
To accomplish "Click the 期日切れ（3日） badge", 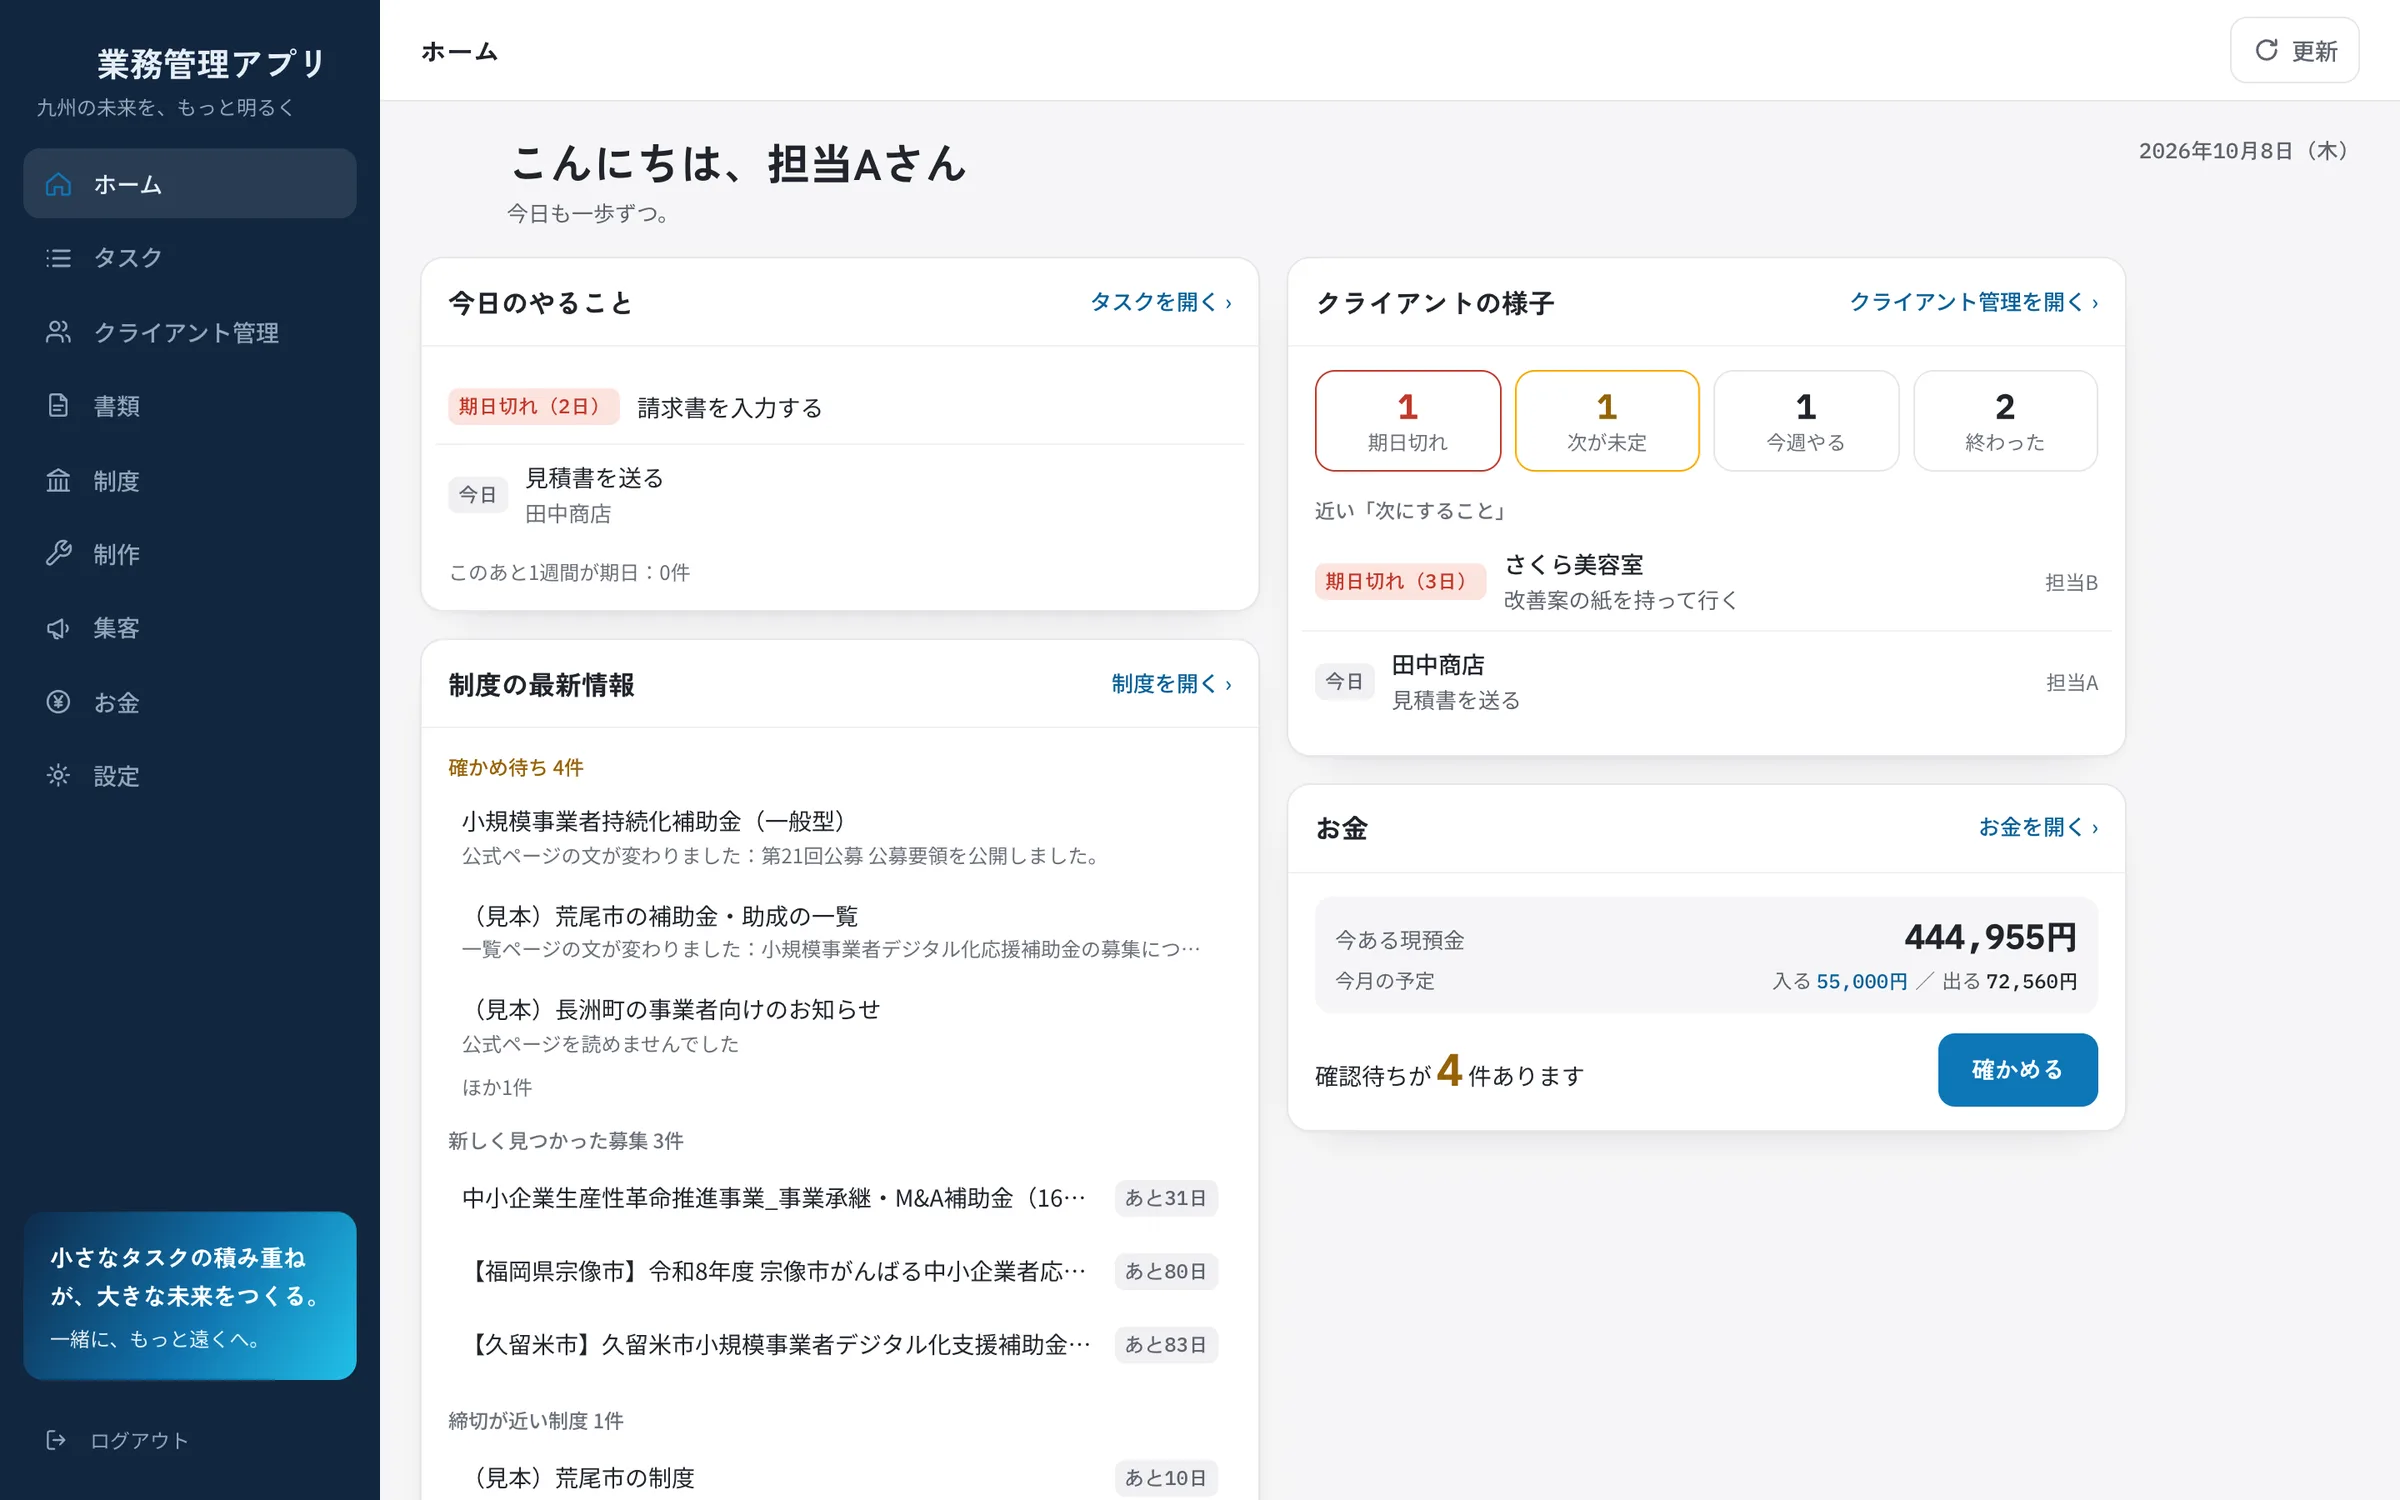I will [x=1400, y=581].
